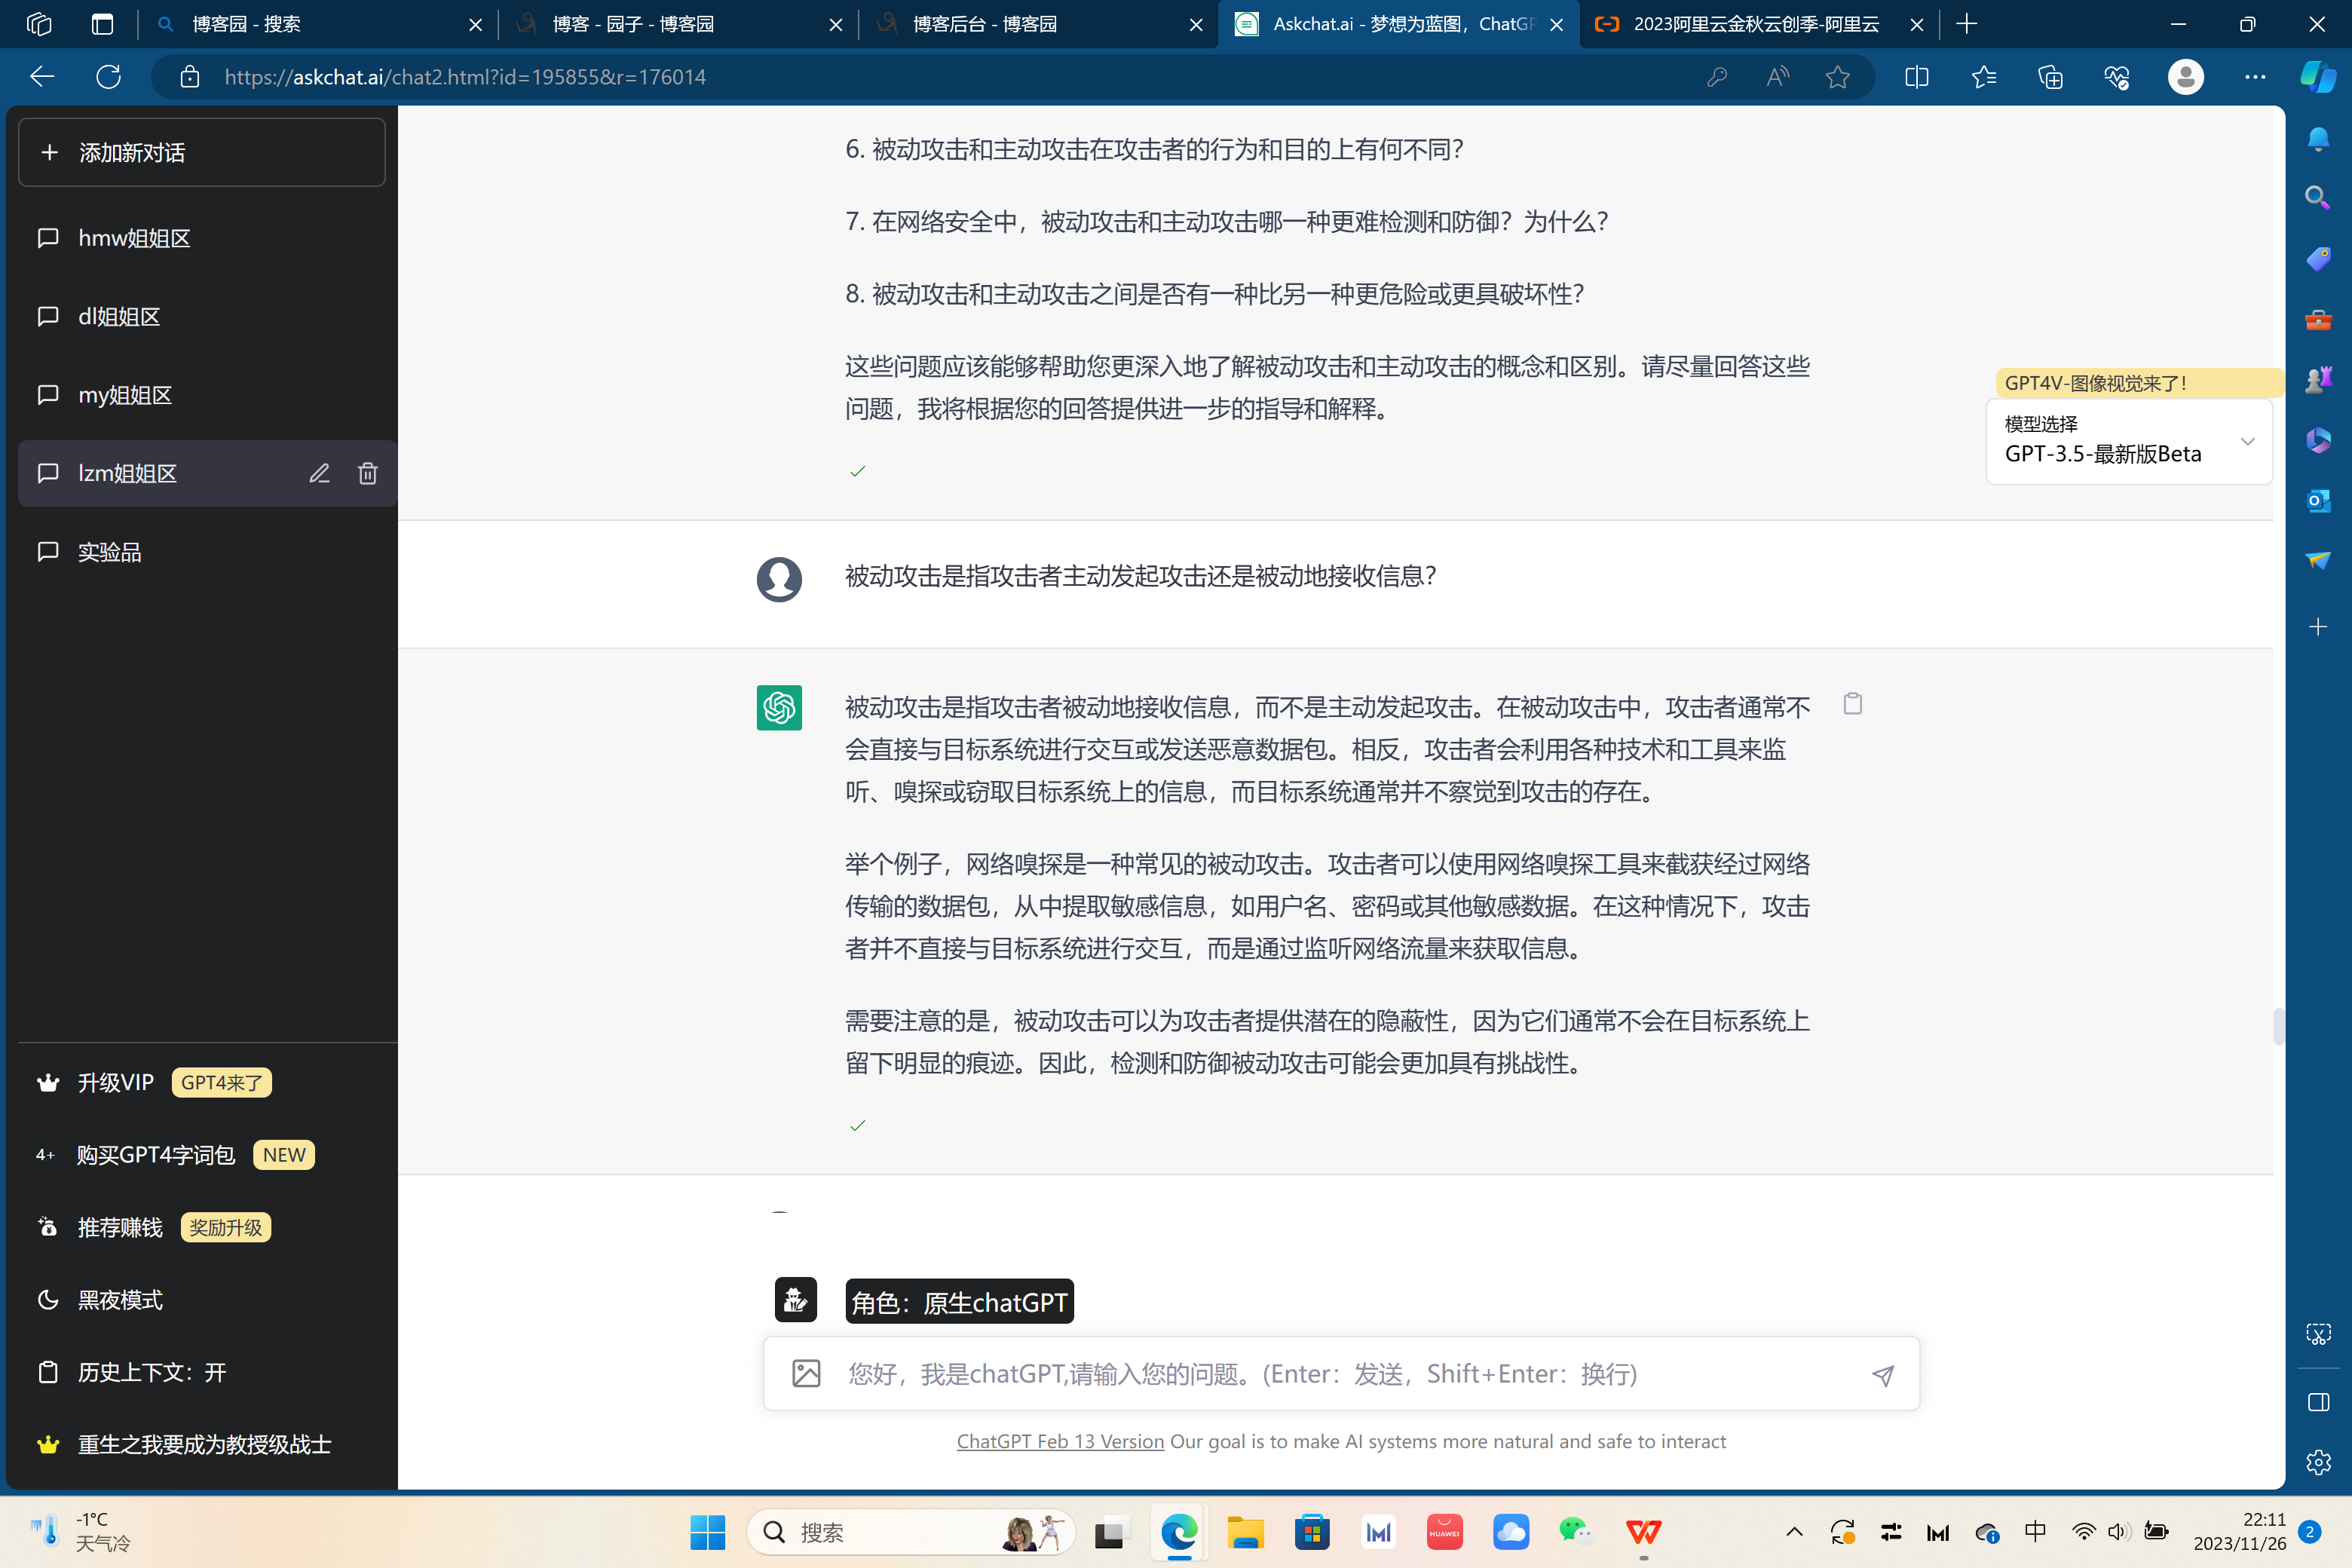
Task: Toggle 黑夜模式 dark mode
Action: point(120,1300)
